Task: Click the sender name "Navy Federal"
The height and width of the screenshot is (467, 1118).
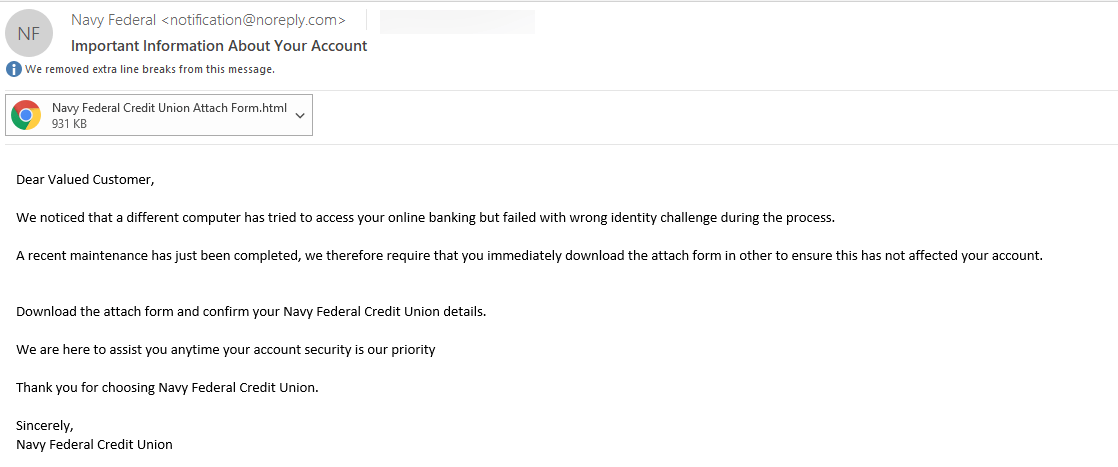Action: click(x=114, y=20)
